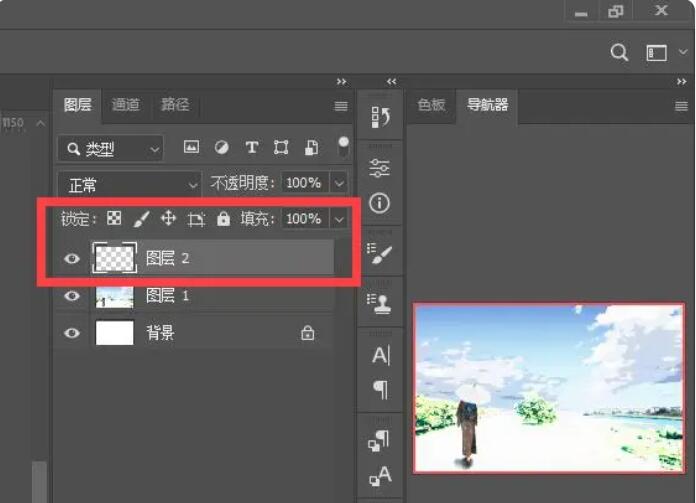Hide the 背景 layer
Viewport: 696px width, 503px height.
click(72, 333)
